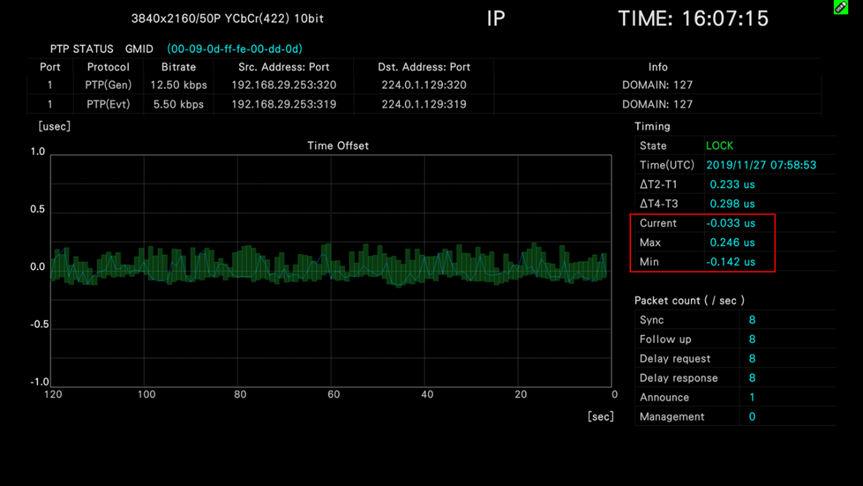Click the Packet count ( / sec ) heading
This screenshot has height=486, width=863.
689,301
